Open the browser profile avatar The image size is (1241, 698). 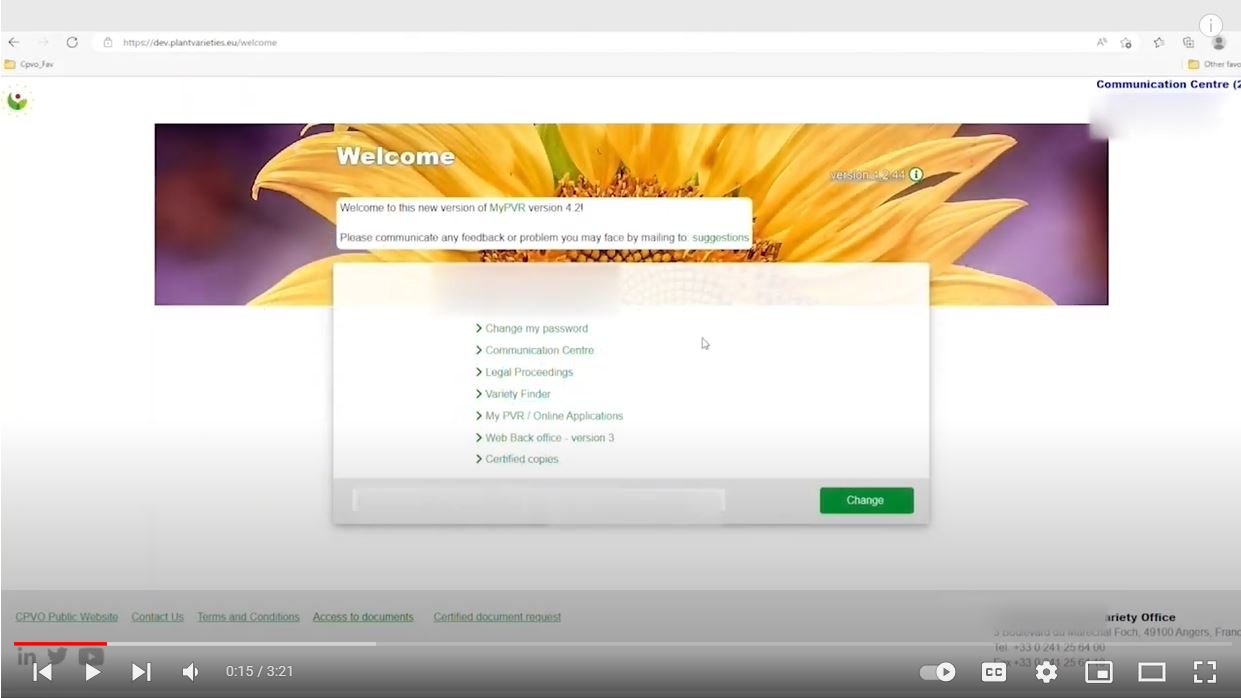coord(1219,42)
